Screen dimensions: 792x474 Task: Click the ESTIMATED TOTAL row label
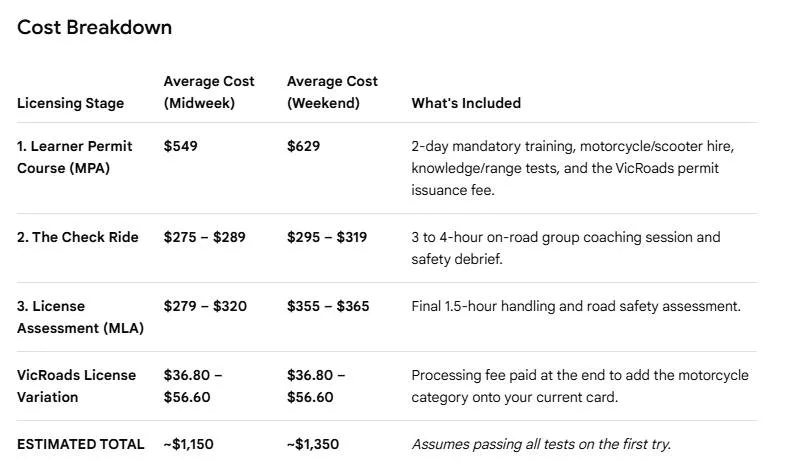pyautogui.click(x=81, y=444)
